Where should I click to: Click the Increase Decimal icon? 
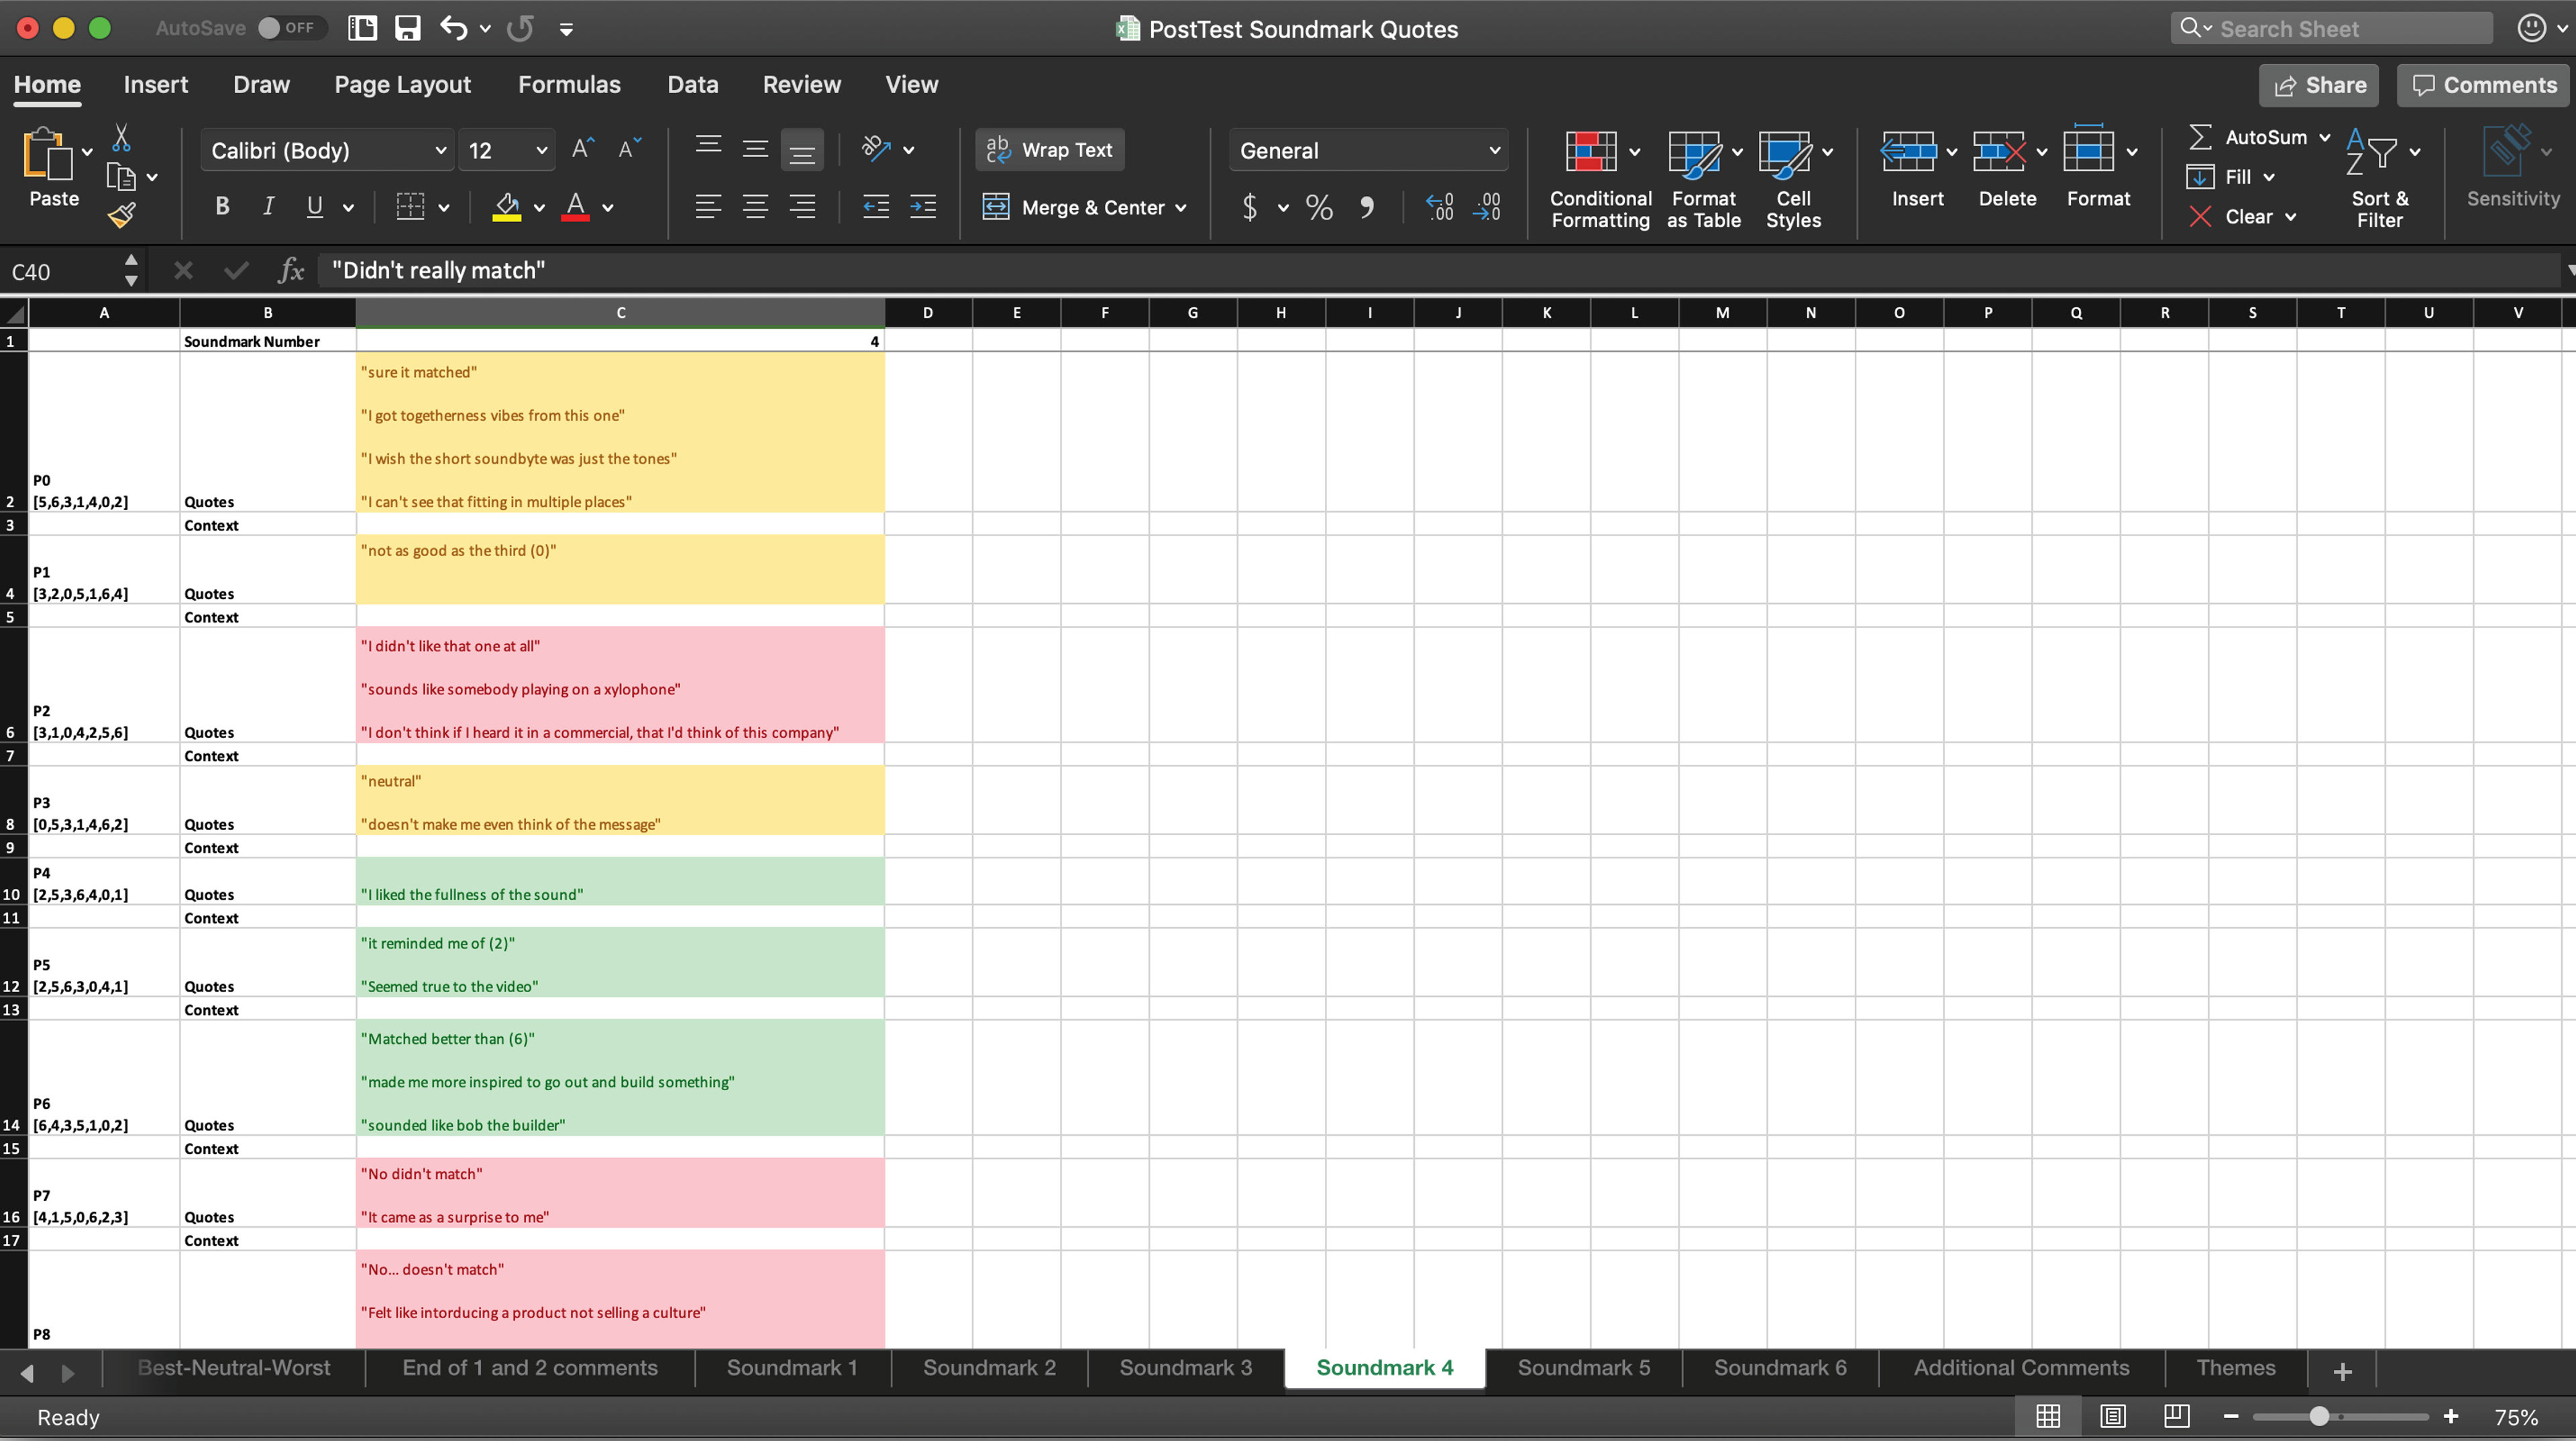pos(1439,207)
